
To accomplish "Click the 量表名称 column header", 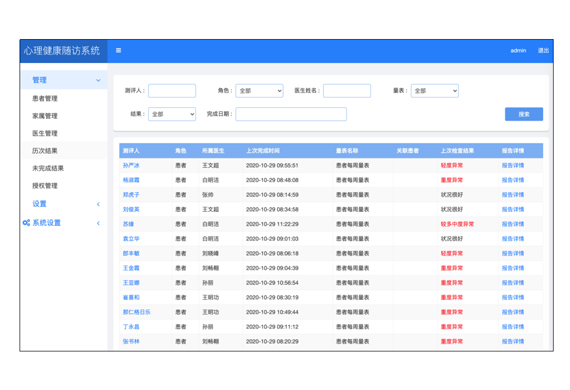I will (347, 151).
